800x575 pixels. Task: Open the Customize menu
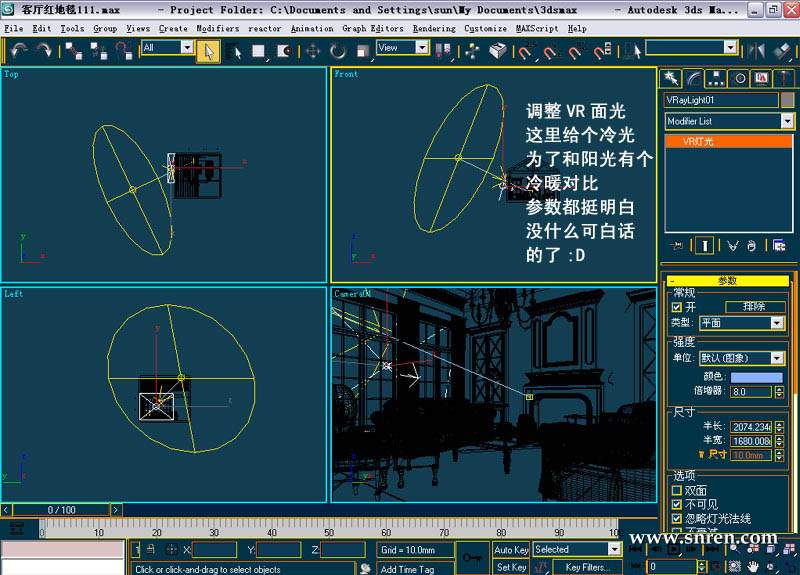tap(485, 29)
